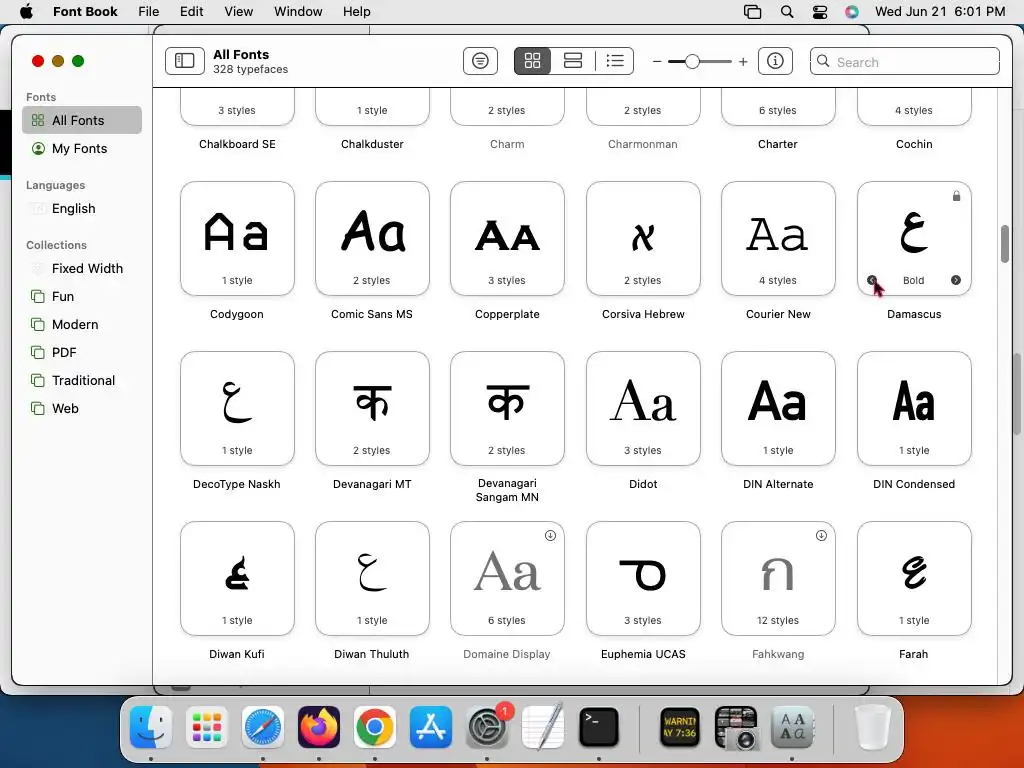Select the Corsiva Hebrew thumbnail
1024x768 pixels.
coord(643,238)
